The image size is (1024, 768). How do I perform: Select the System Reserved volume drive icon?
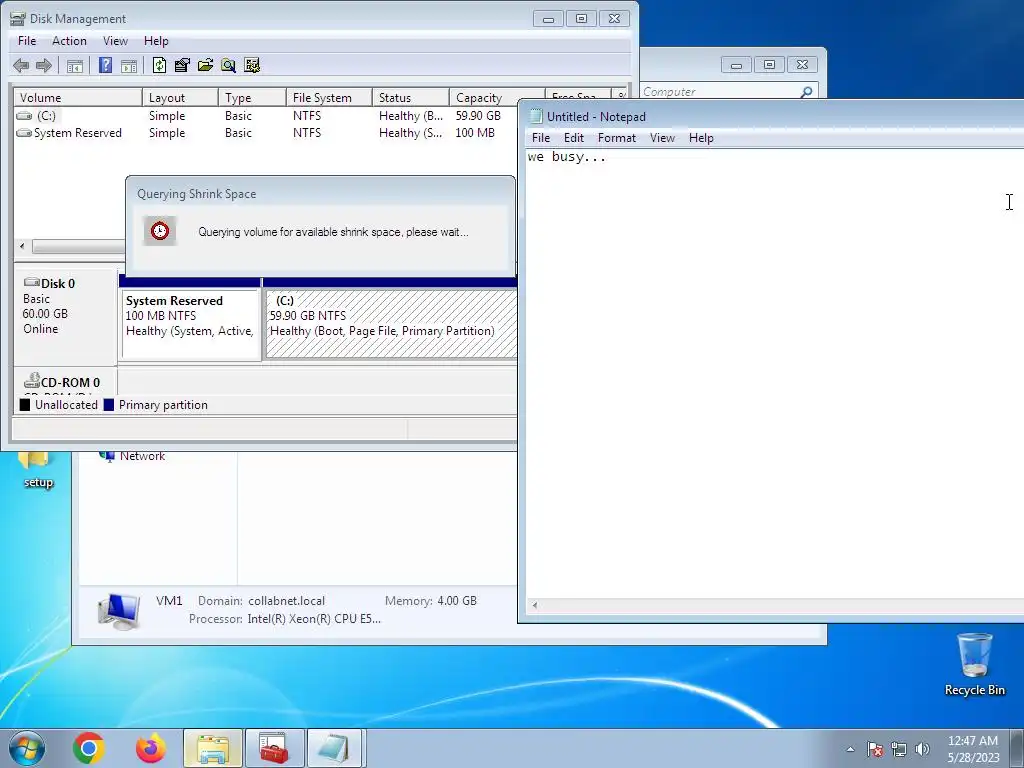tap(24, 133)
